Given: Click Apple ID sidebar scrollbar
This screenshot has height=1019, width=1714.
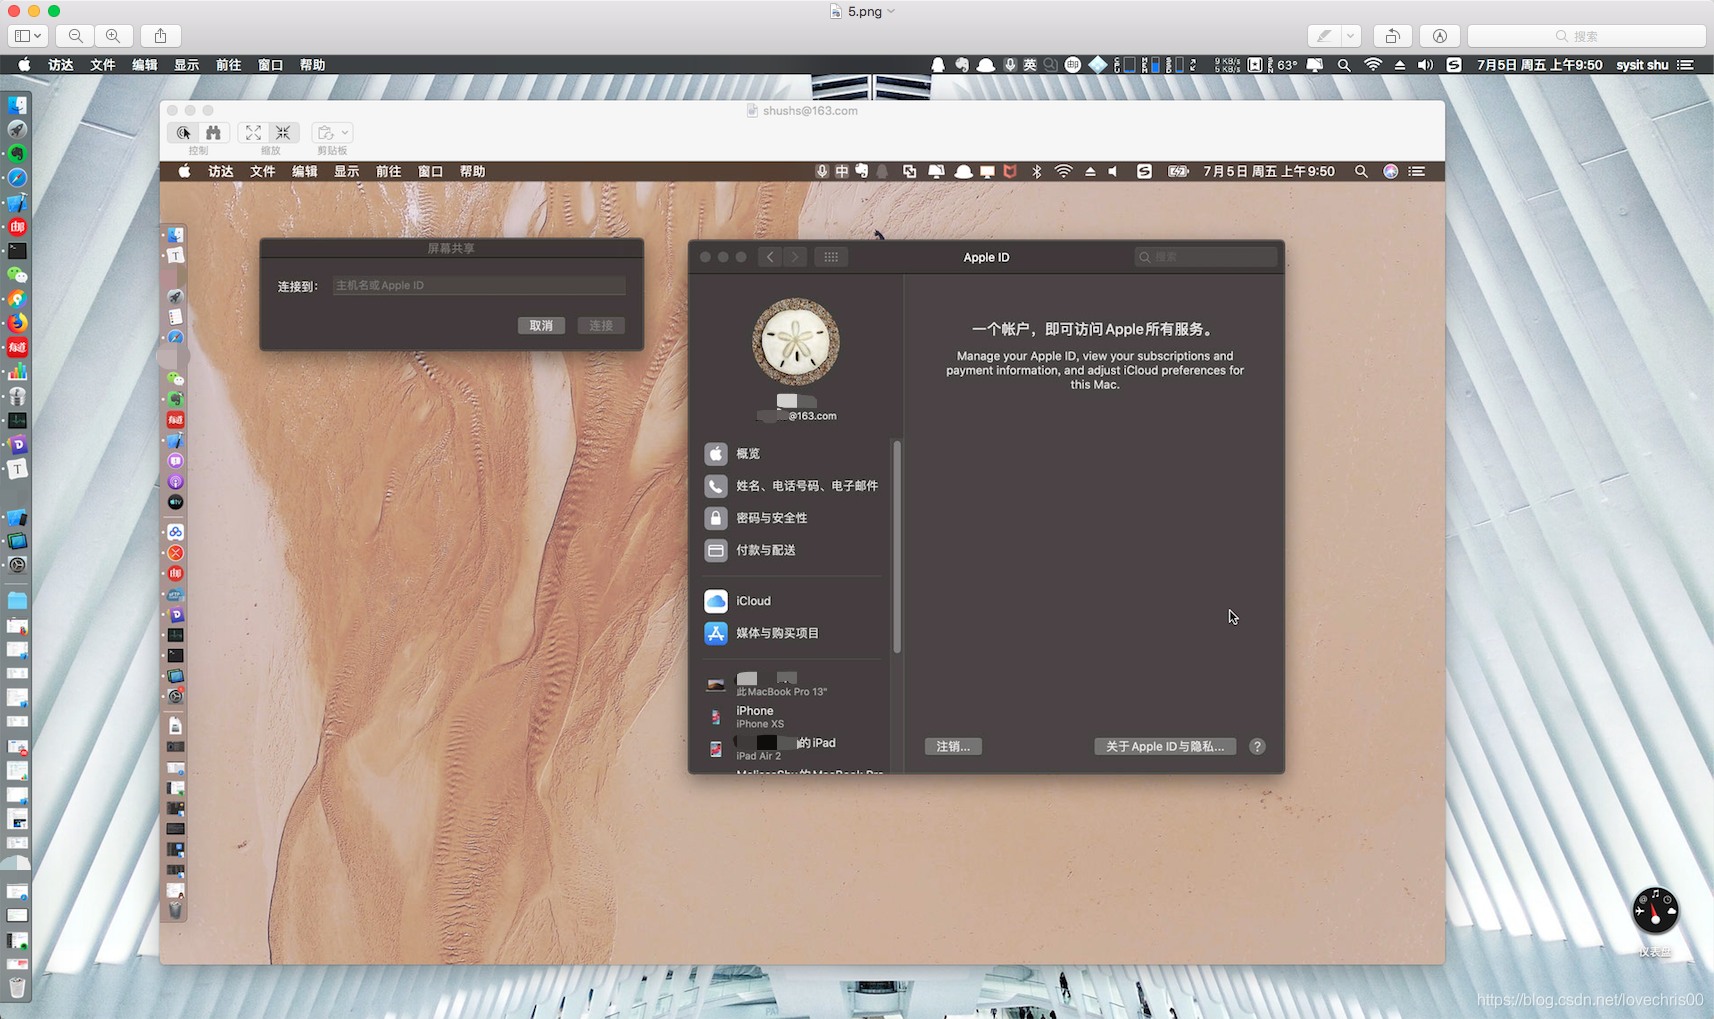Looking at the screenshot, I should (x=897, y=546).
